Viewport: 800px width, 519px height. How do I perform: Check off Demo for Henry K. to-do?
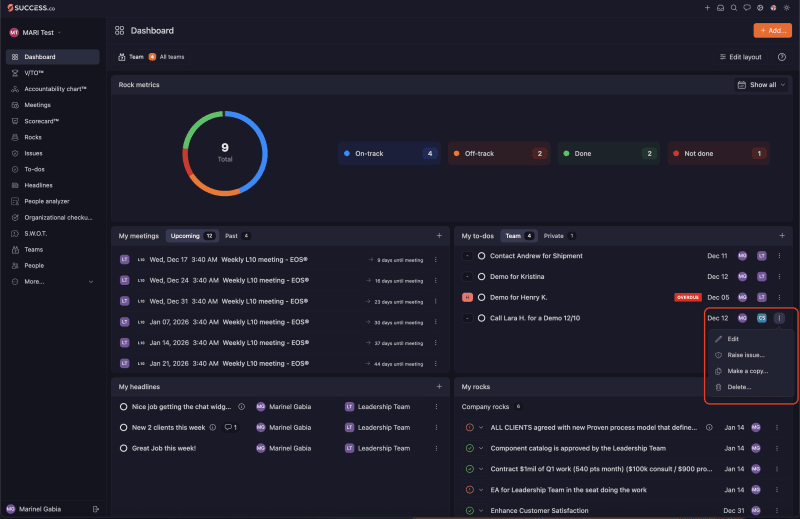click(x=481, y=298)
